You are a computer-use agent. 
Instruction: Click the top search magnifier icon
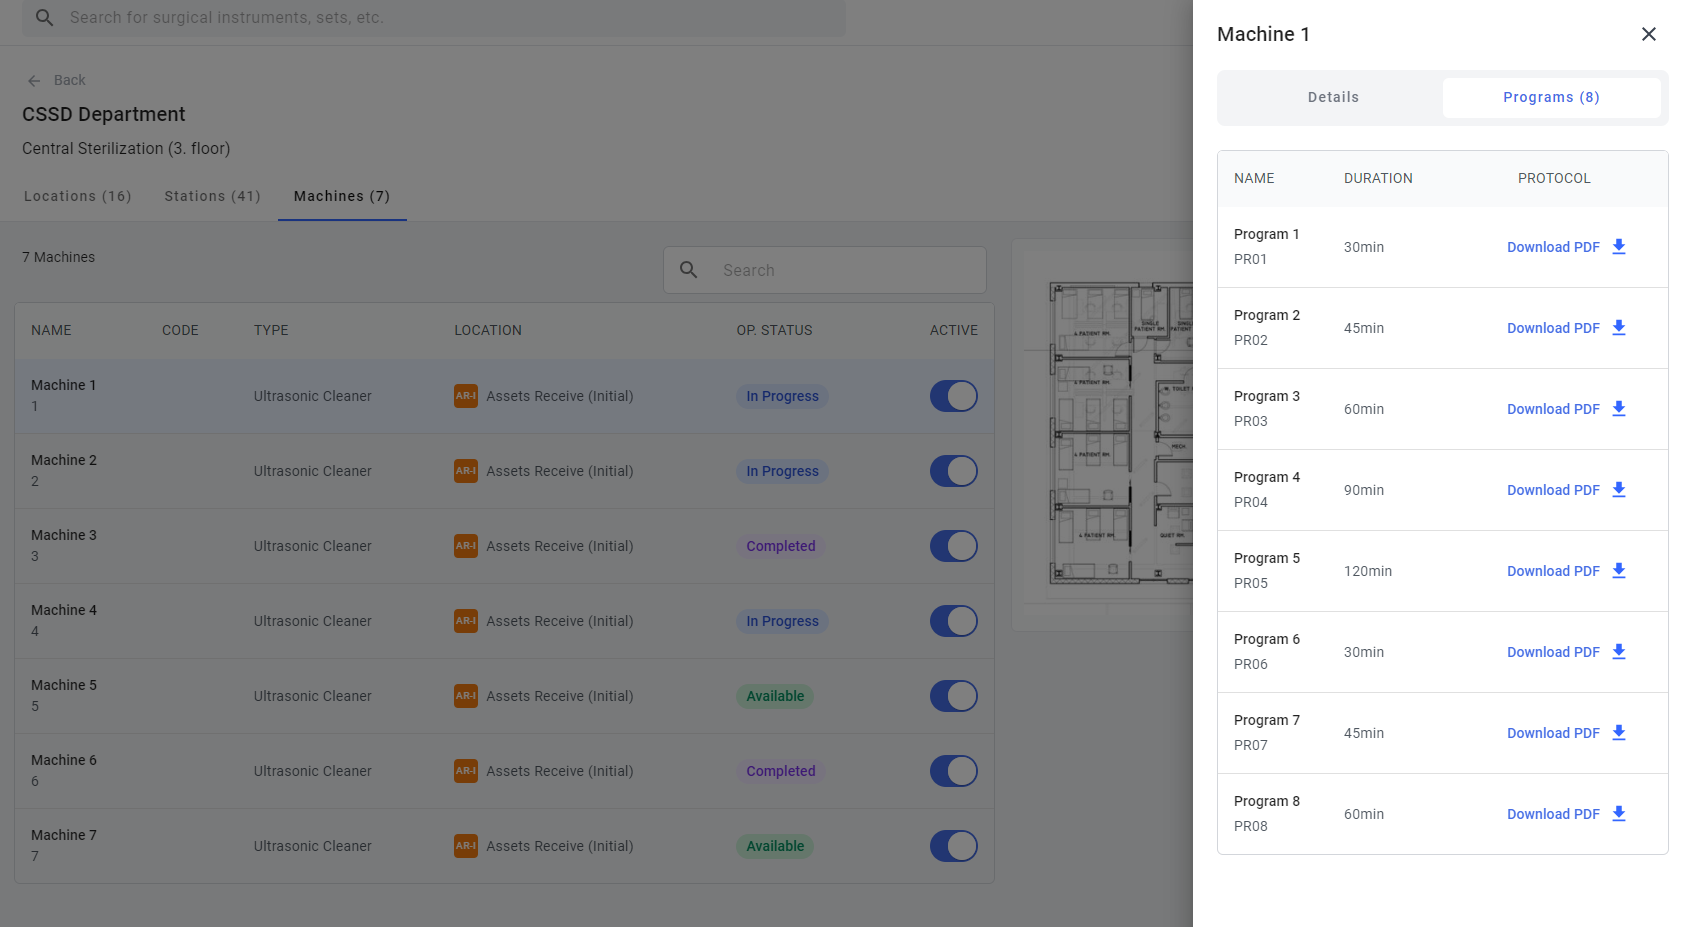(44, 17)
